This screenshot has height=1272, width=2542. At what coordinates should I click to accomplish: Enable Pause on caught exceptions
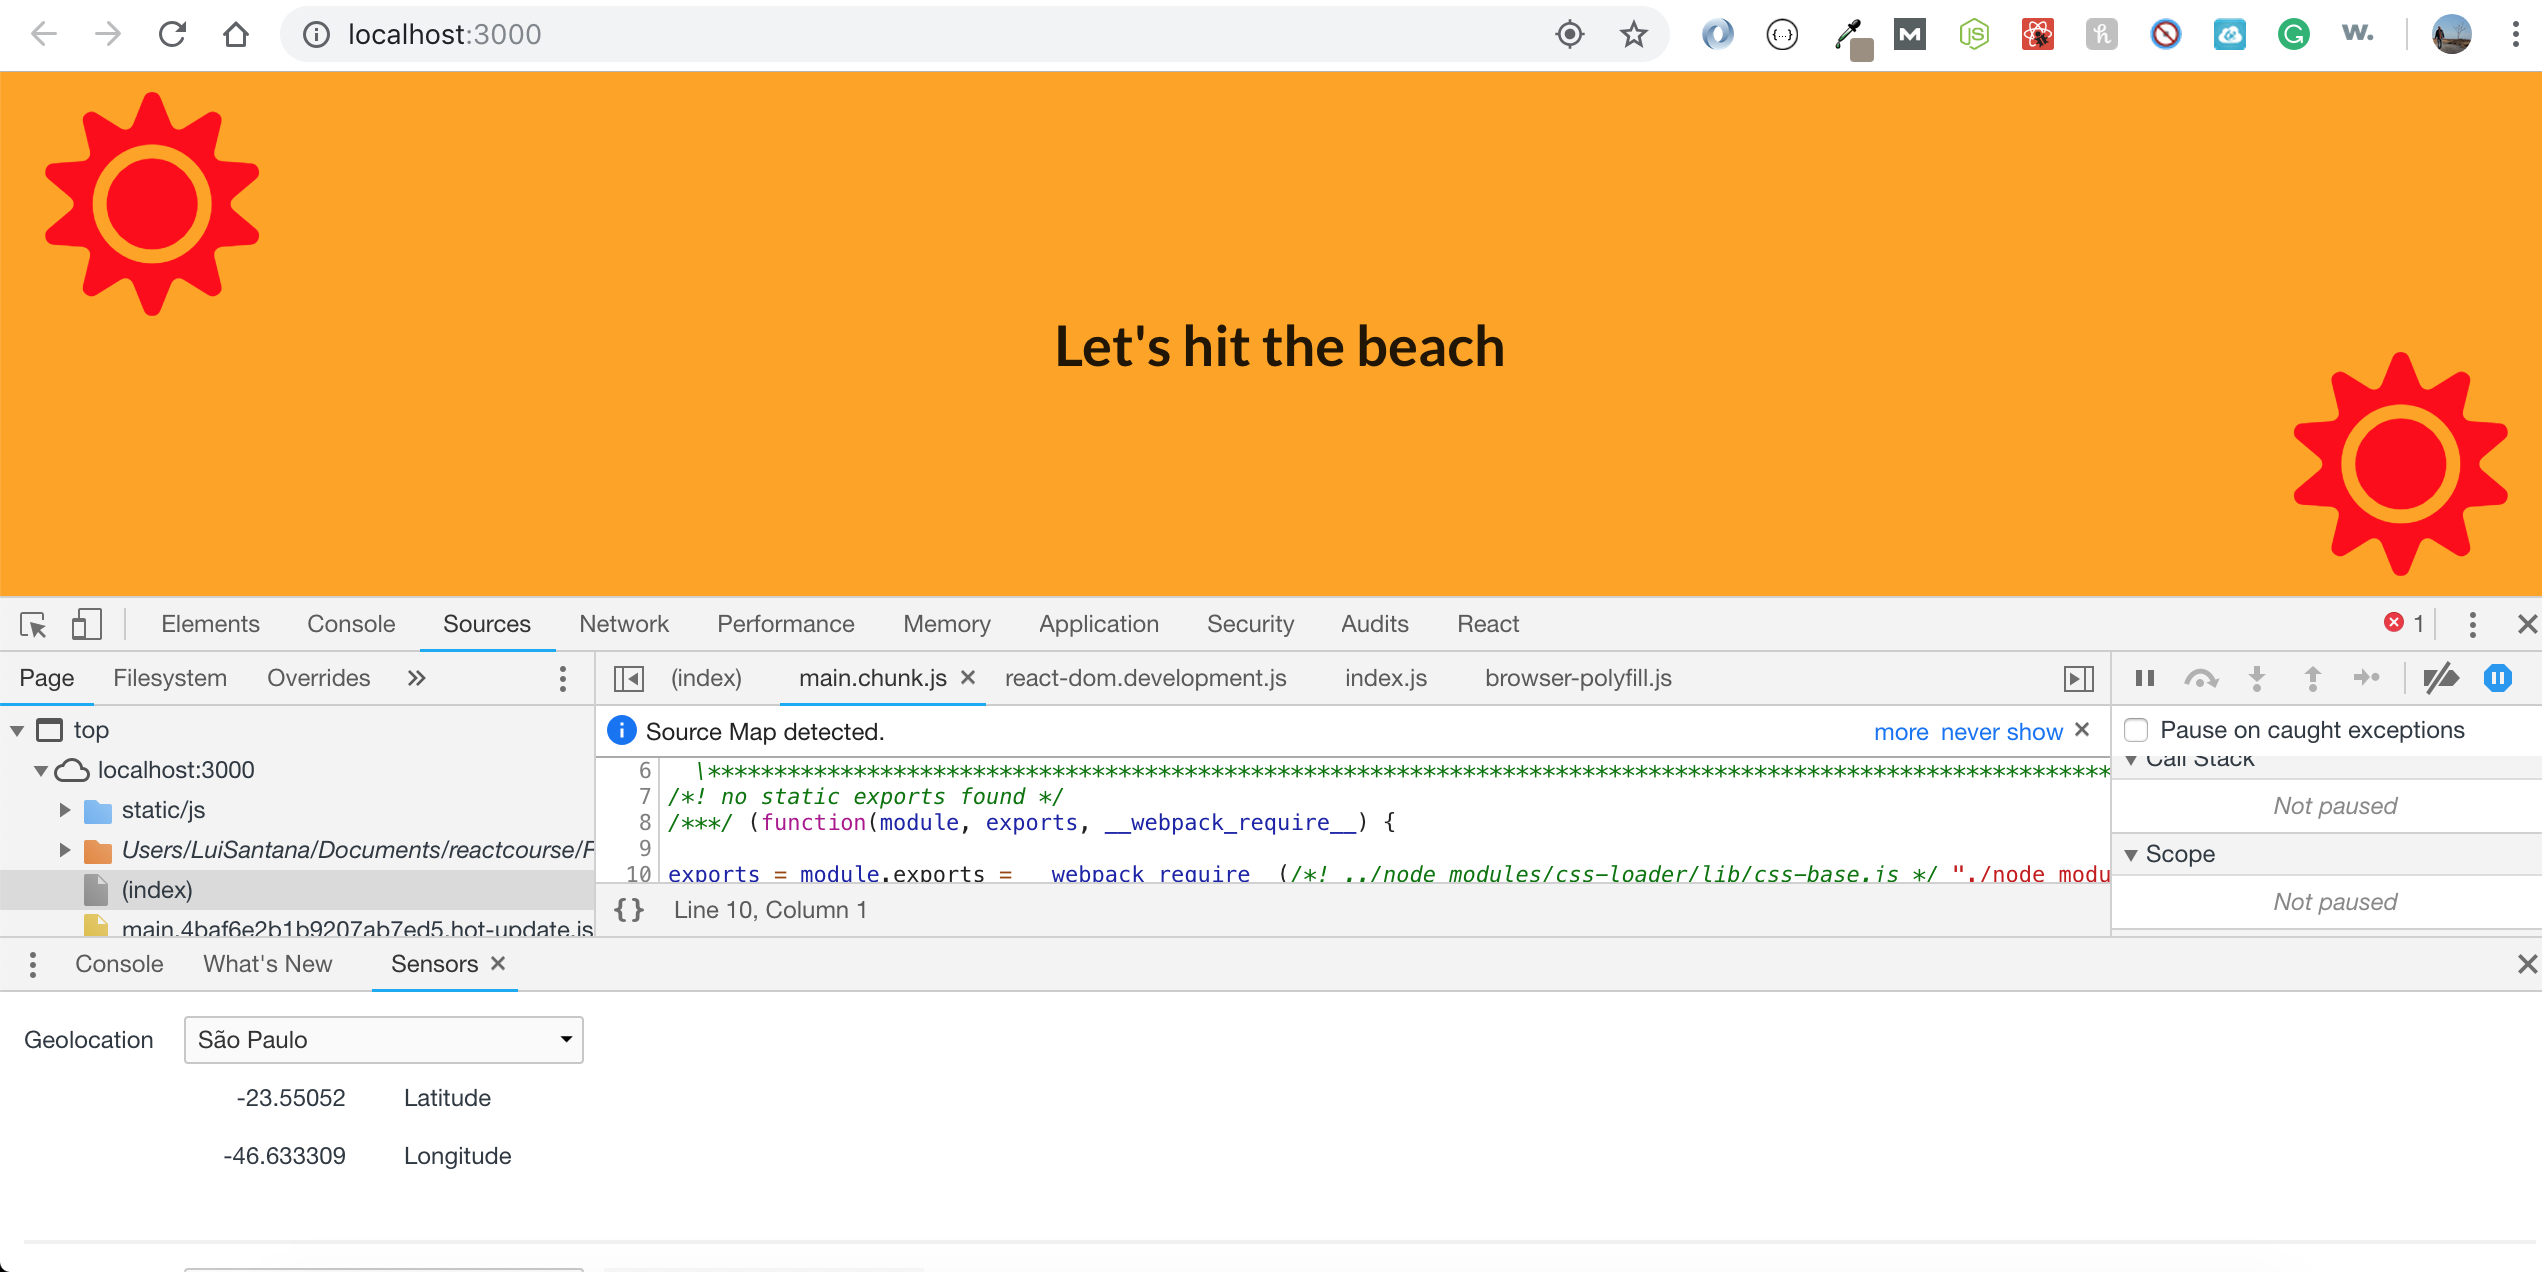coord(2138,730)
